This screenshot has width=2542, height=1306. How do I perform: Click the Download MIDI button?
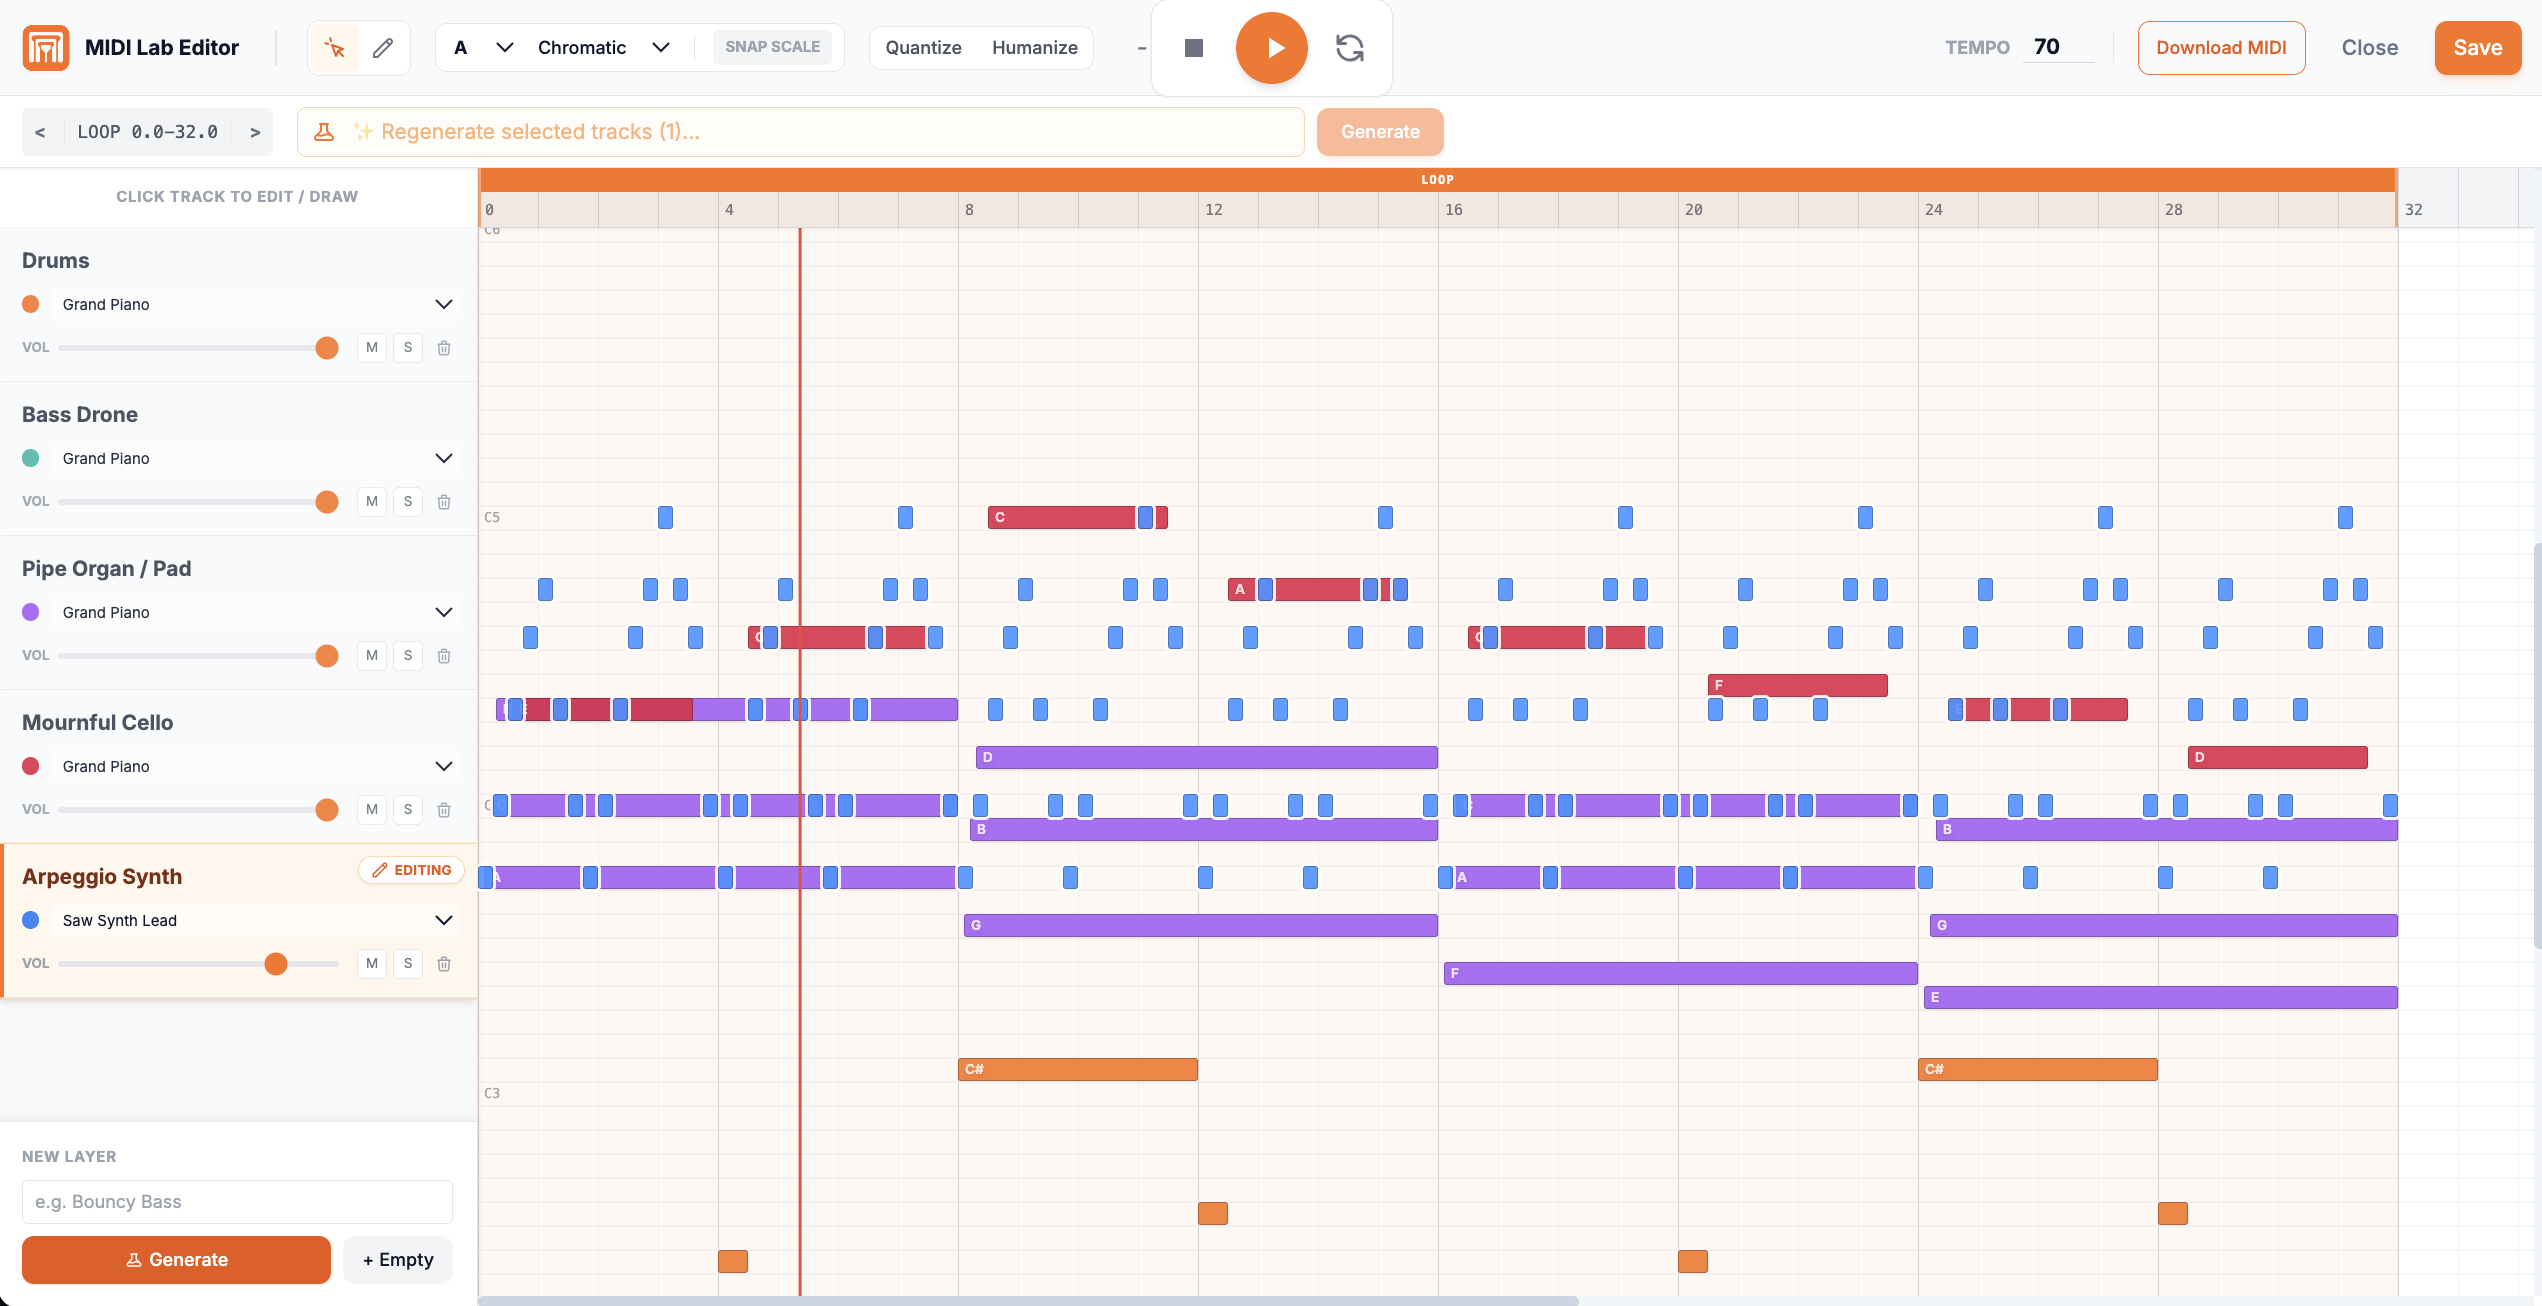click(x=2221, y=47)
